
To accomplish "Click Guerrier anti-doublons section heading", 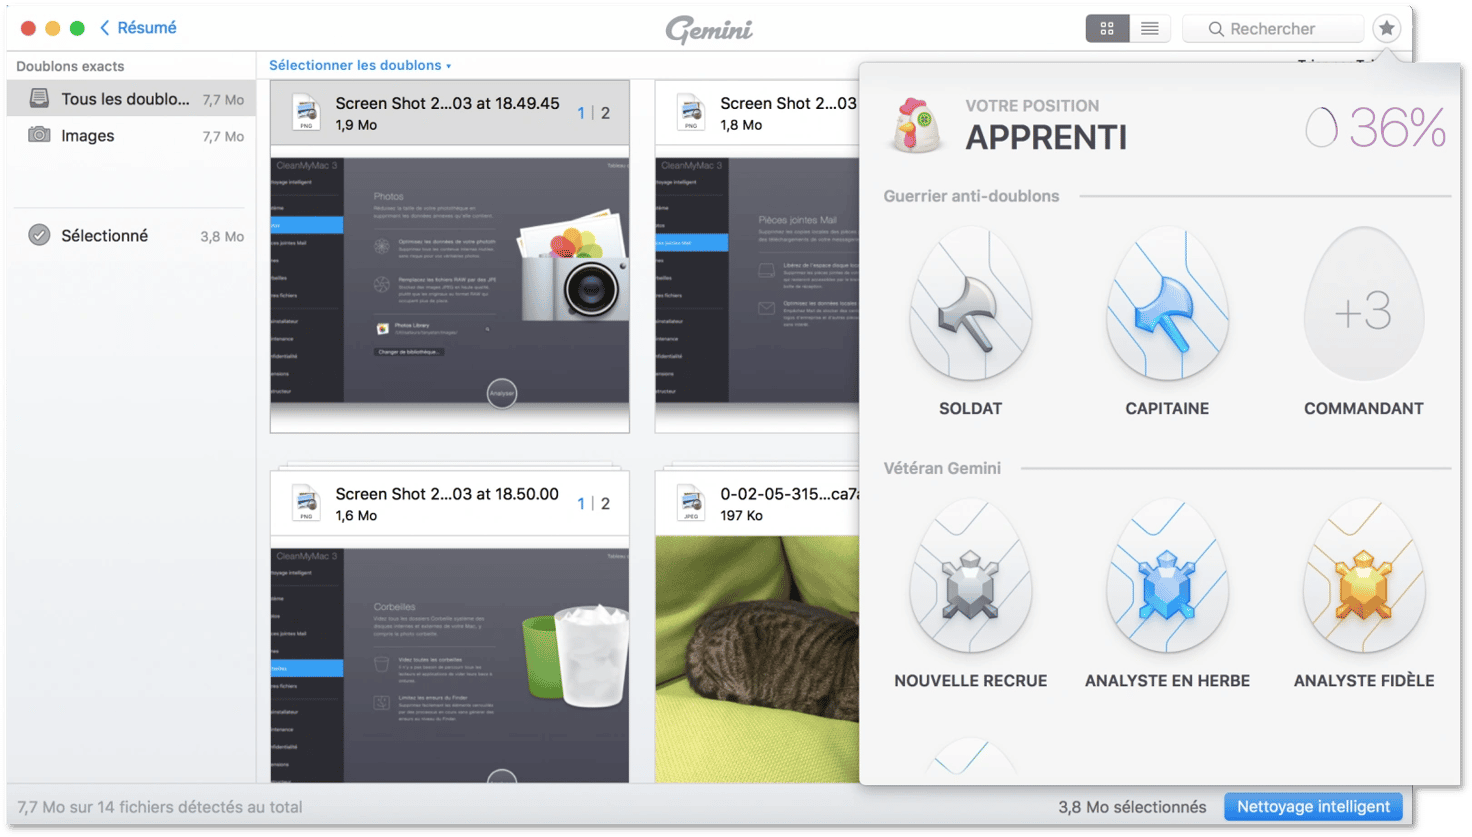I will [971, 196].
